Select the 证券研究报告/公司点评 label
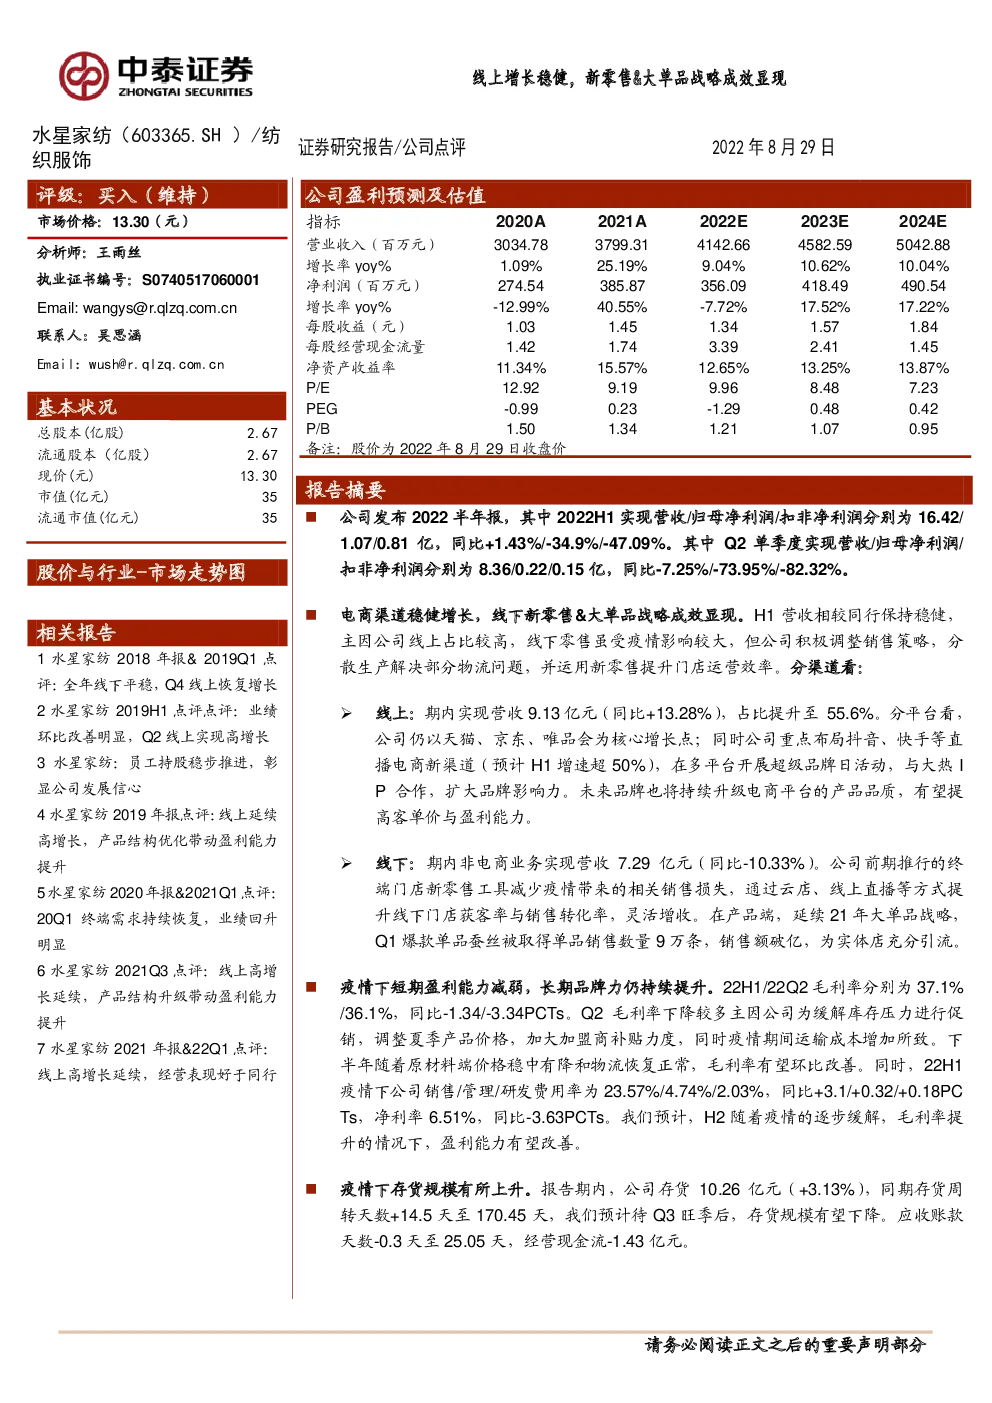 (x=382, y=148)
